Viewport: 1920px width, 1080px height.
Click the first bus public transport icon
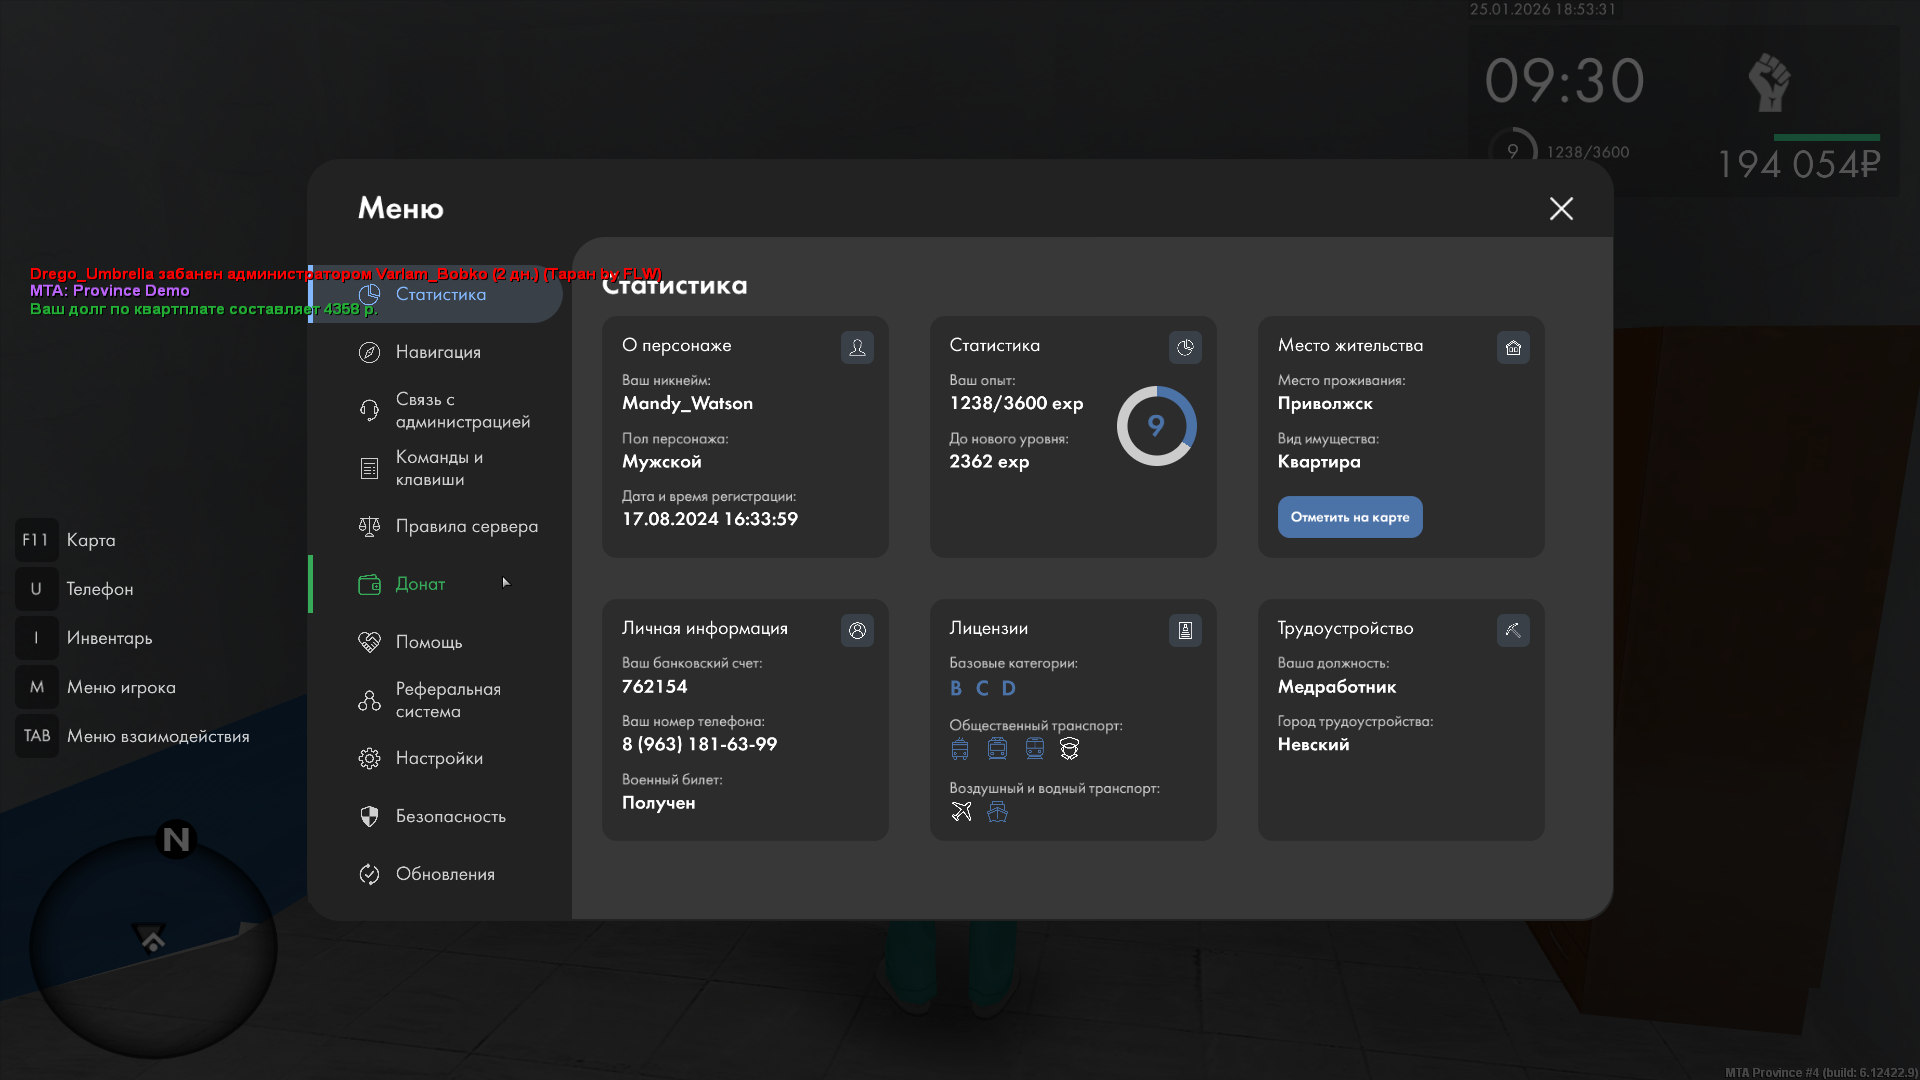(960, 749)
